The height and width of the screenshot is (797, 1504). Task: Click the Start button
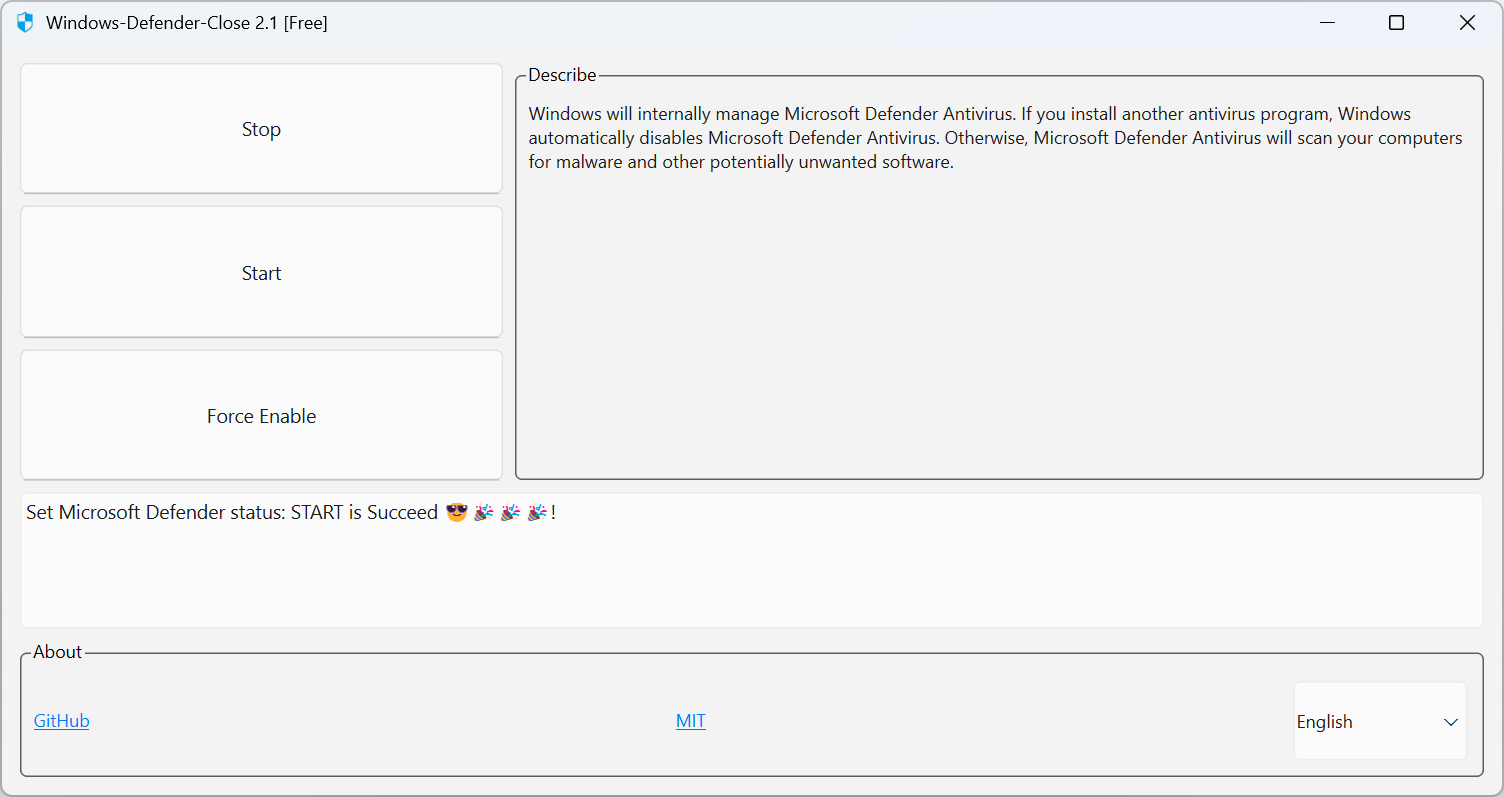pos(261,273)
